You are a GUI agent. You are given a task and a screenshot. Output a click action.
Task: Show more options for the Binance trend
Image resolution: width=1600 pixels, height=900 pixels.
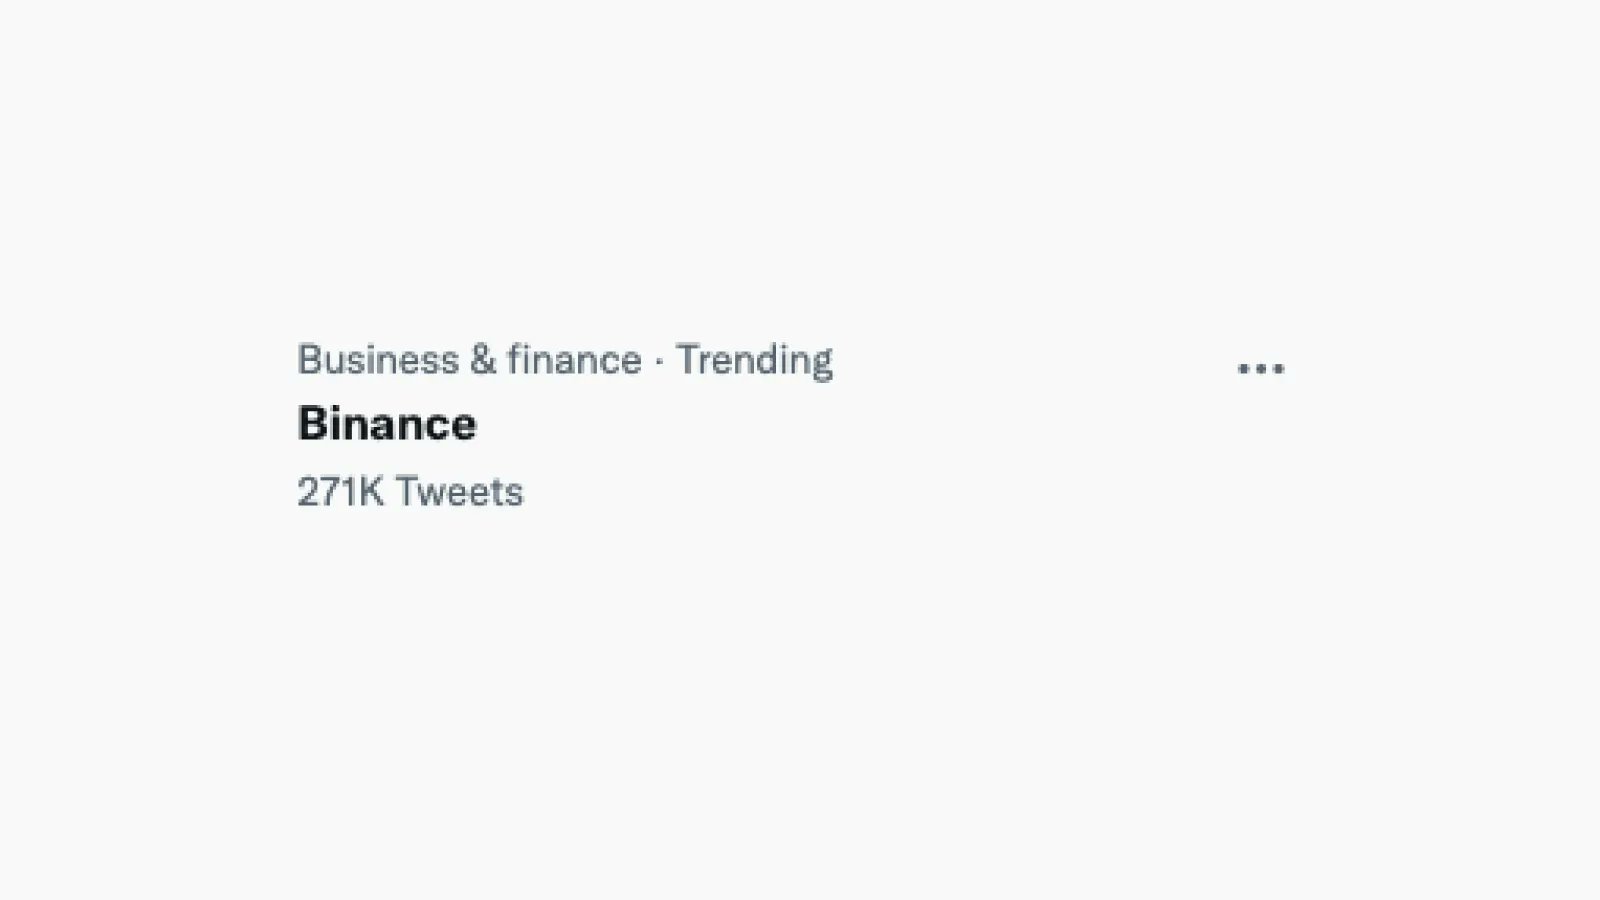1260,369
